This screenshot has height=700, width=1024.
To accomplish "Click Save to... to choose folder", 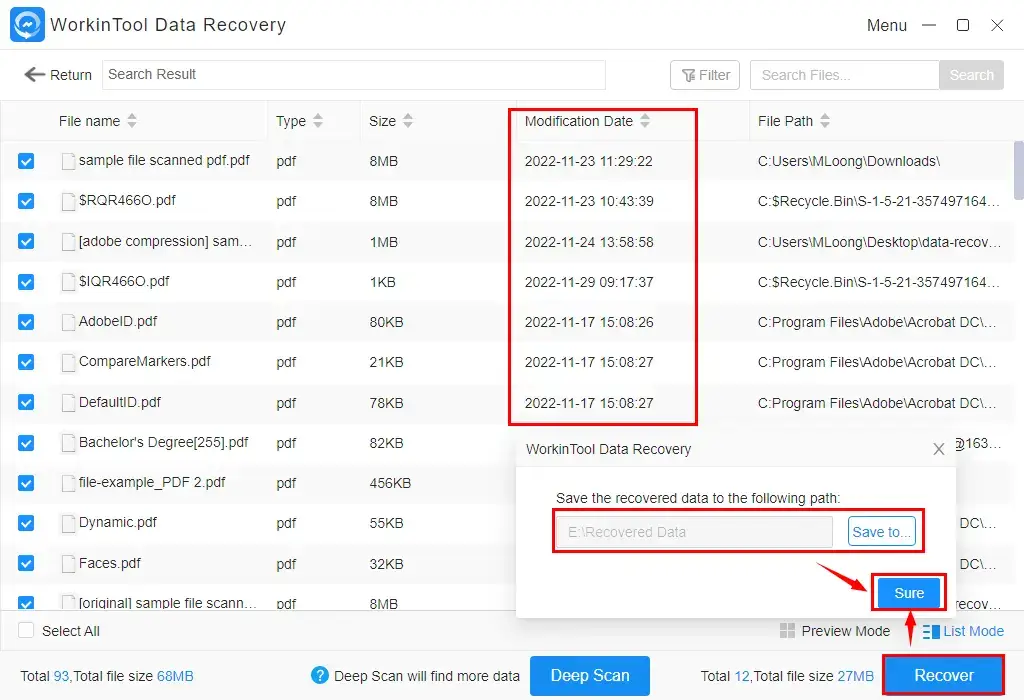I will [882, 532].
